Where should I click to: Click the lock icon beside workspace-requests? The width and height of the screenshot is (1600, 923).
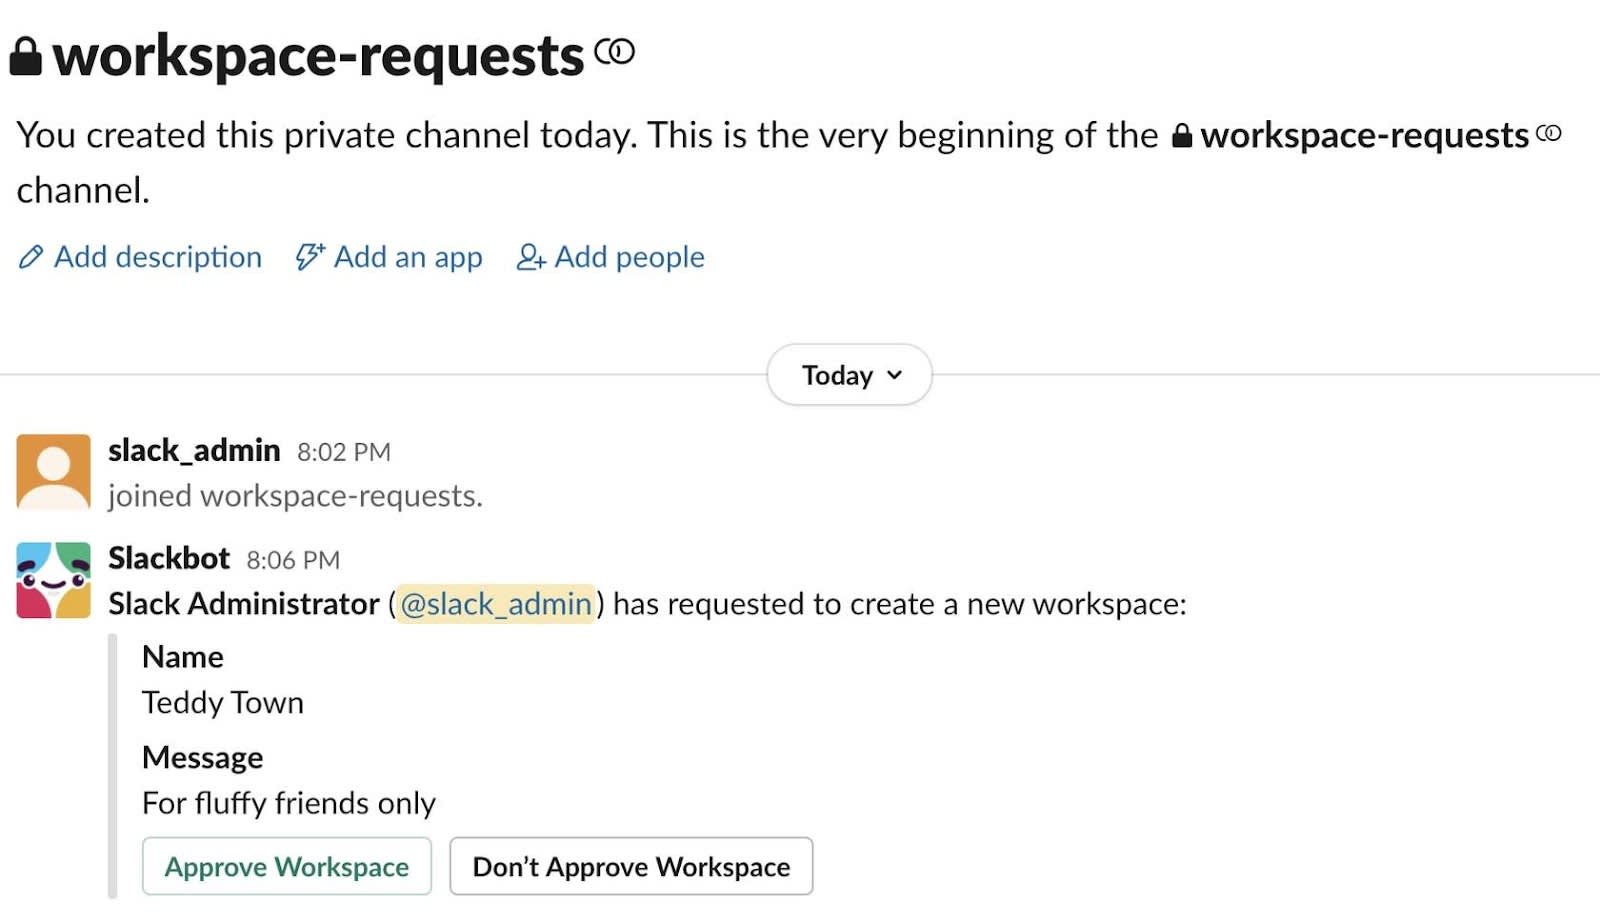pos(27,55)
